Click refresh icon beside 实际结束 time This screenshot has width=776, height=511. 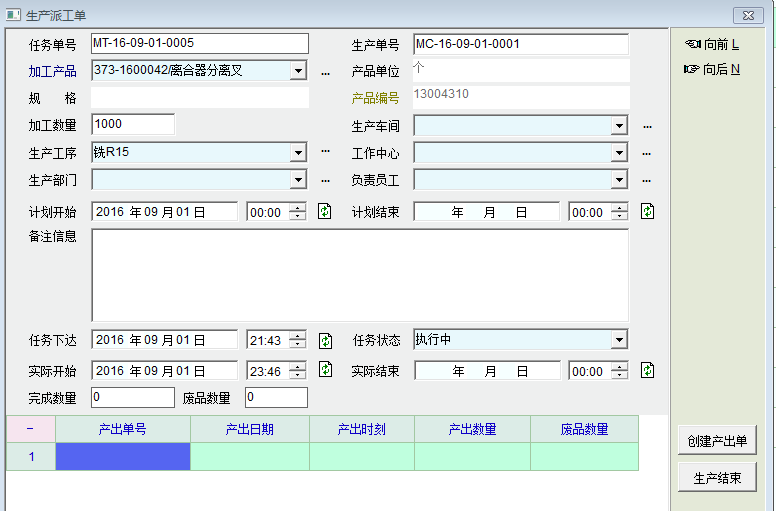point(647,370)
